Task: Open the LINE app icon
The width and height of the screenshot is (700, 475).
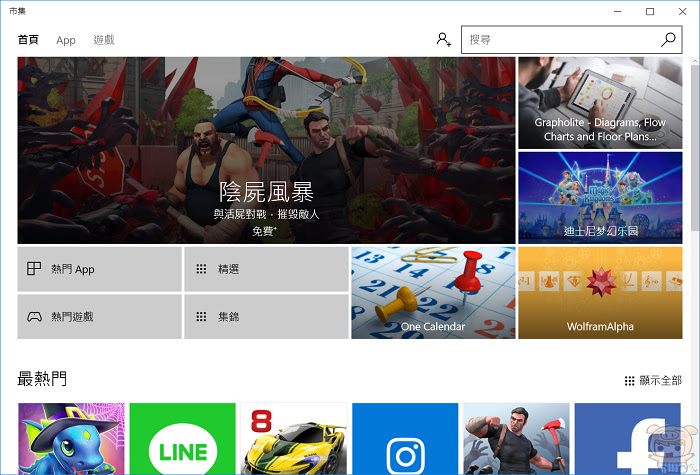Action: tap(183, 438)
